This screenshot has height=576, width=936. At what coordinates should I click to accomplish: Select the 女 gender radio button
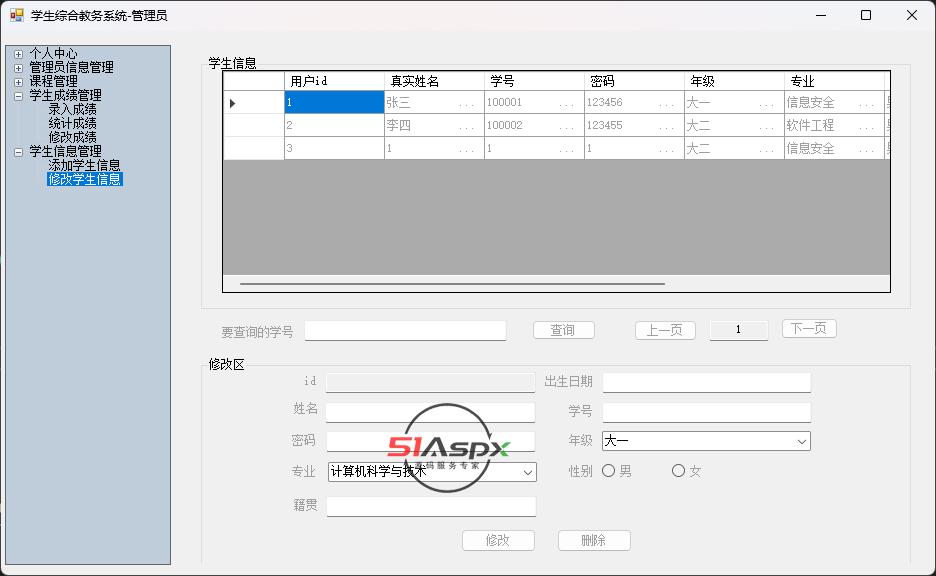tap(678, 471)
